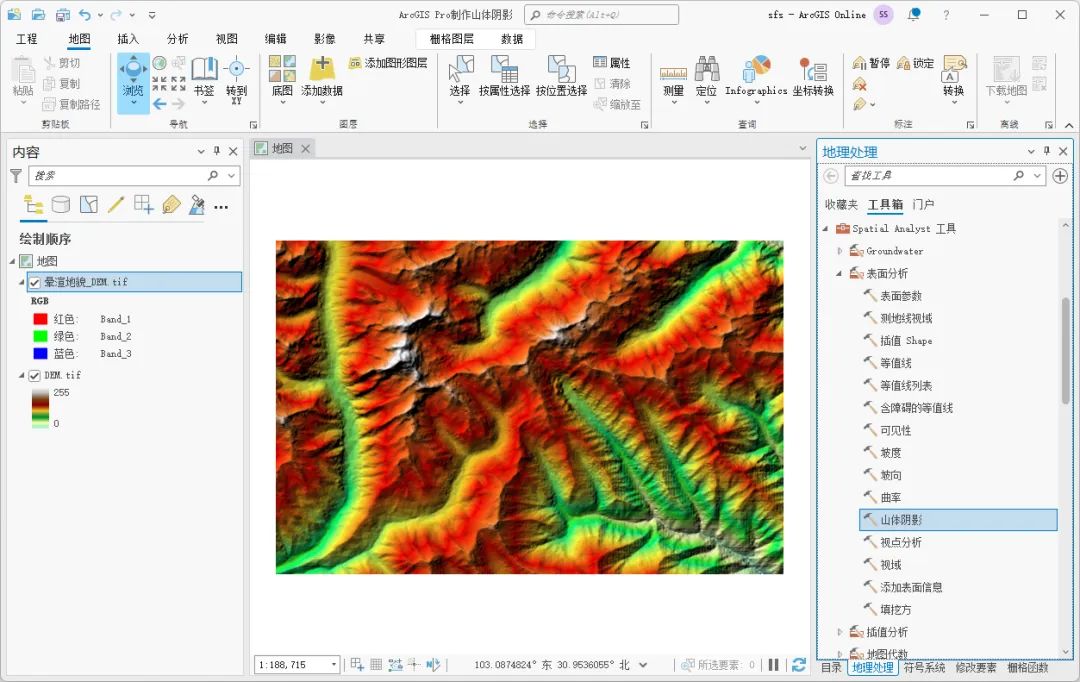Click the save project icon in the title bar
This screenshot has width=1080, height=682.
(x=62, y=14)
